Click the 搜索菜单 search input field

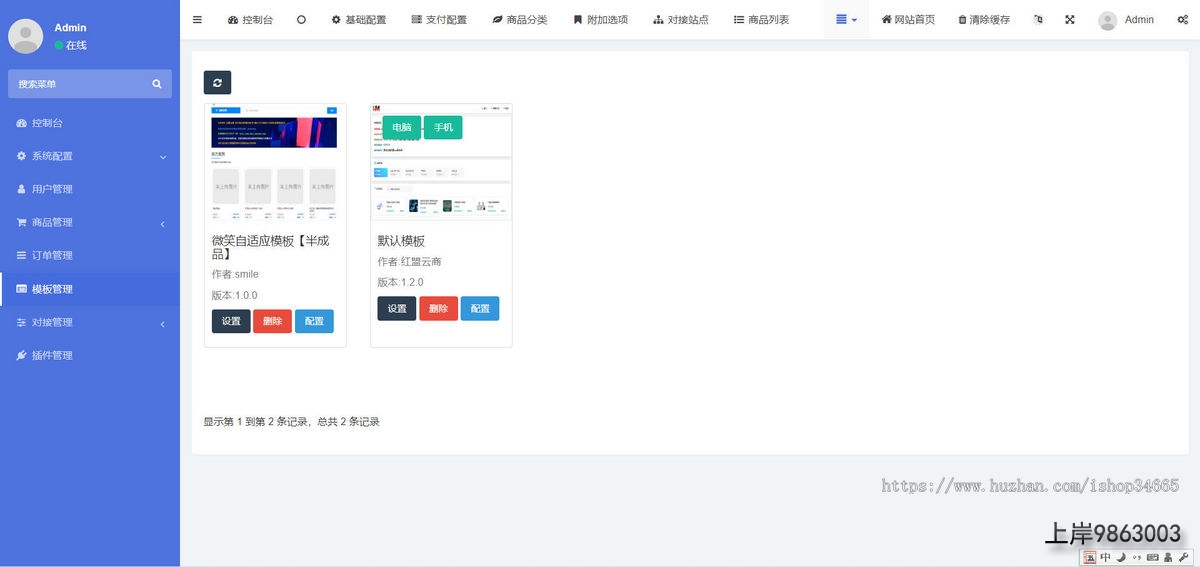pyautogui.click(x=80, y=84)
